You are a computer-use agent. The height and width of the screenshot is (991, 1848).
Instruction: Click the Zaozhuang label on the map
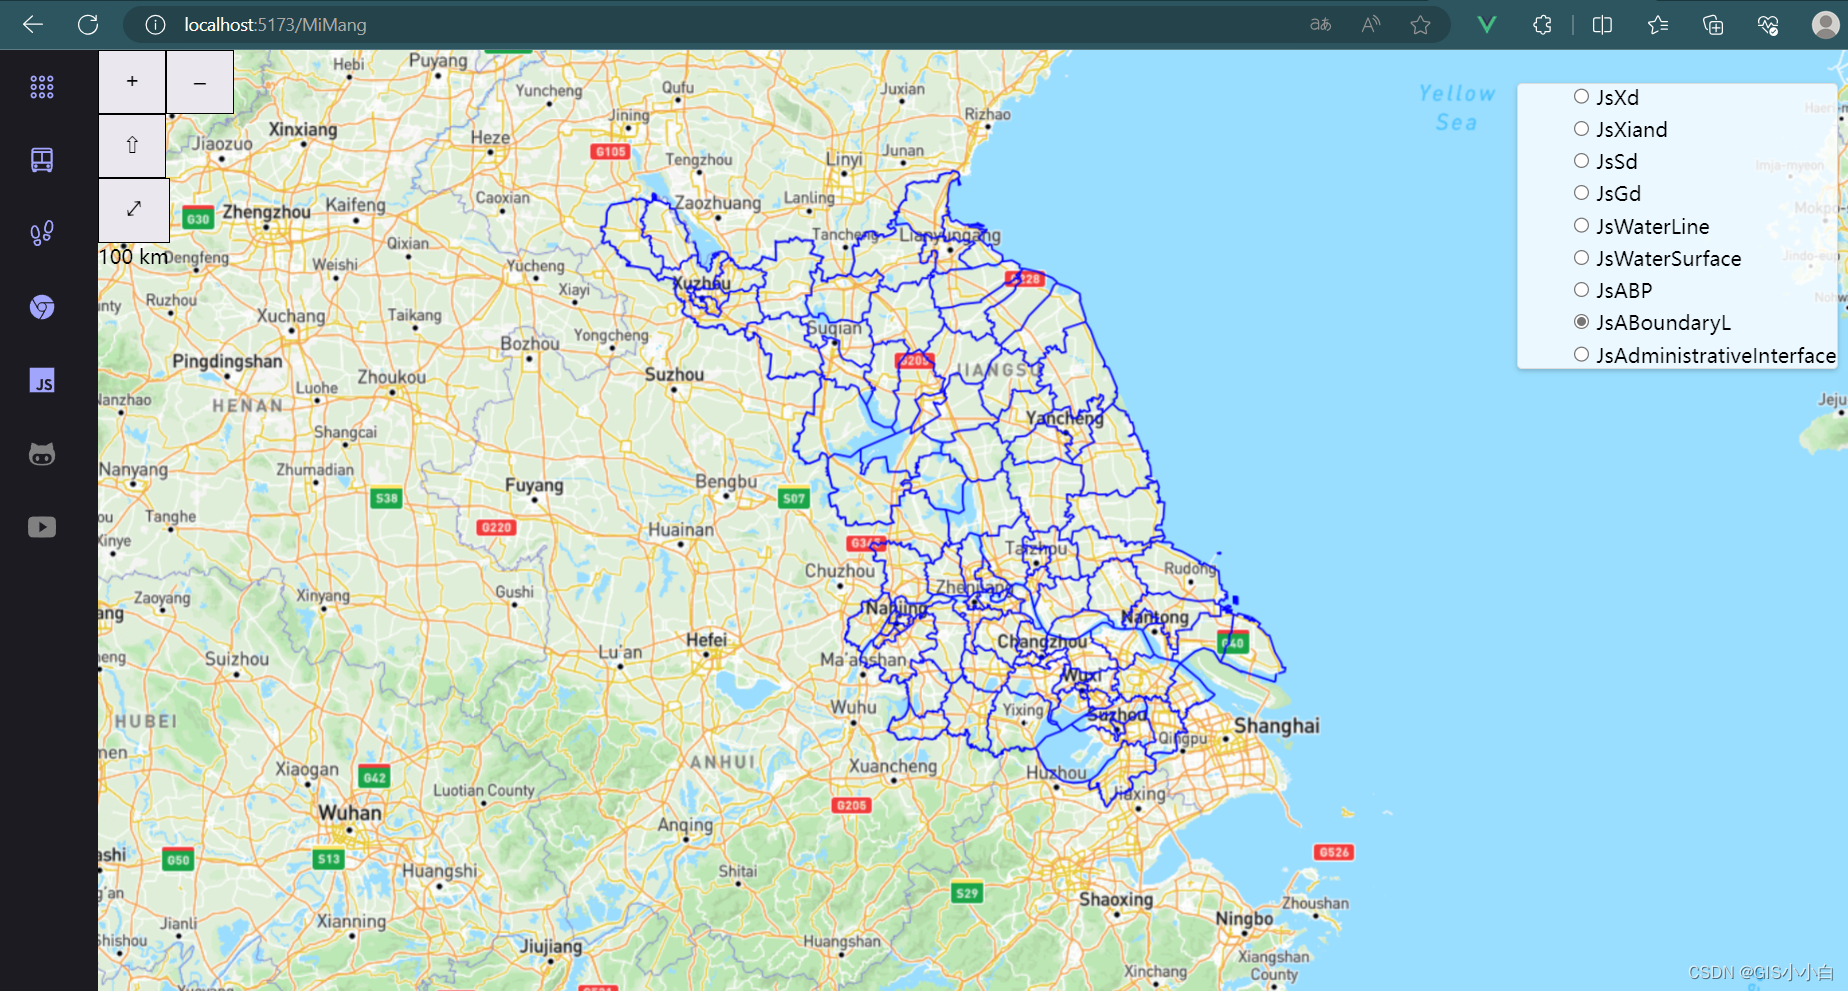coord(717,203)
